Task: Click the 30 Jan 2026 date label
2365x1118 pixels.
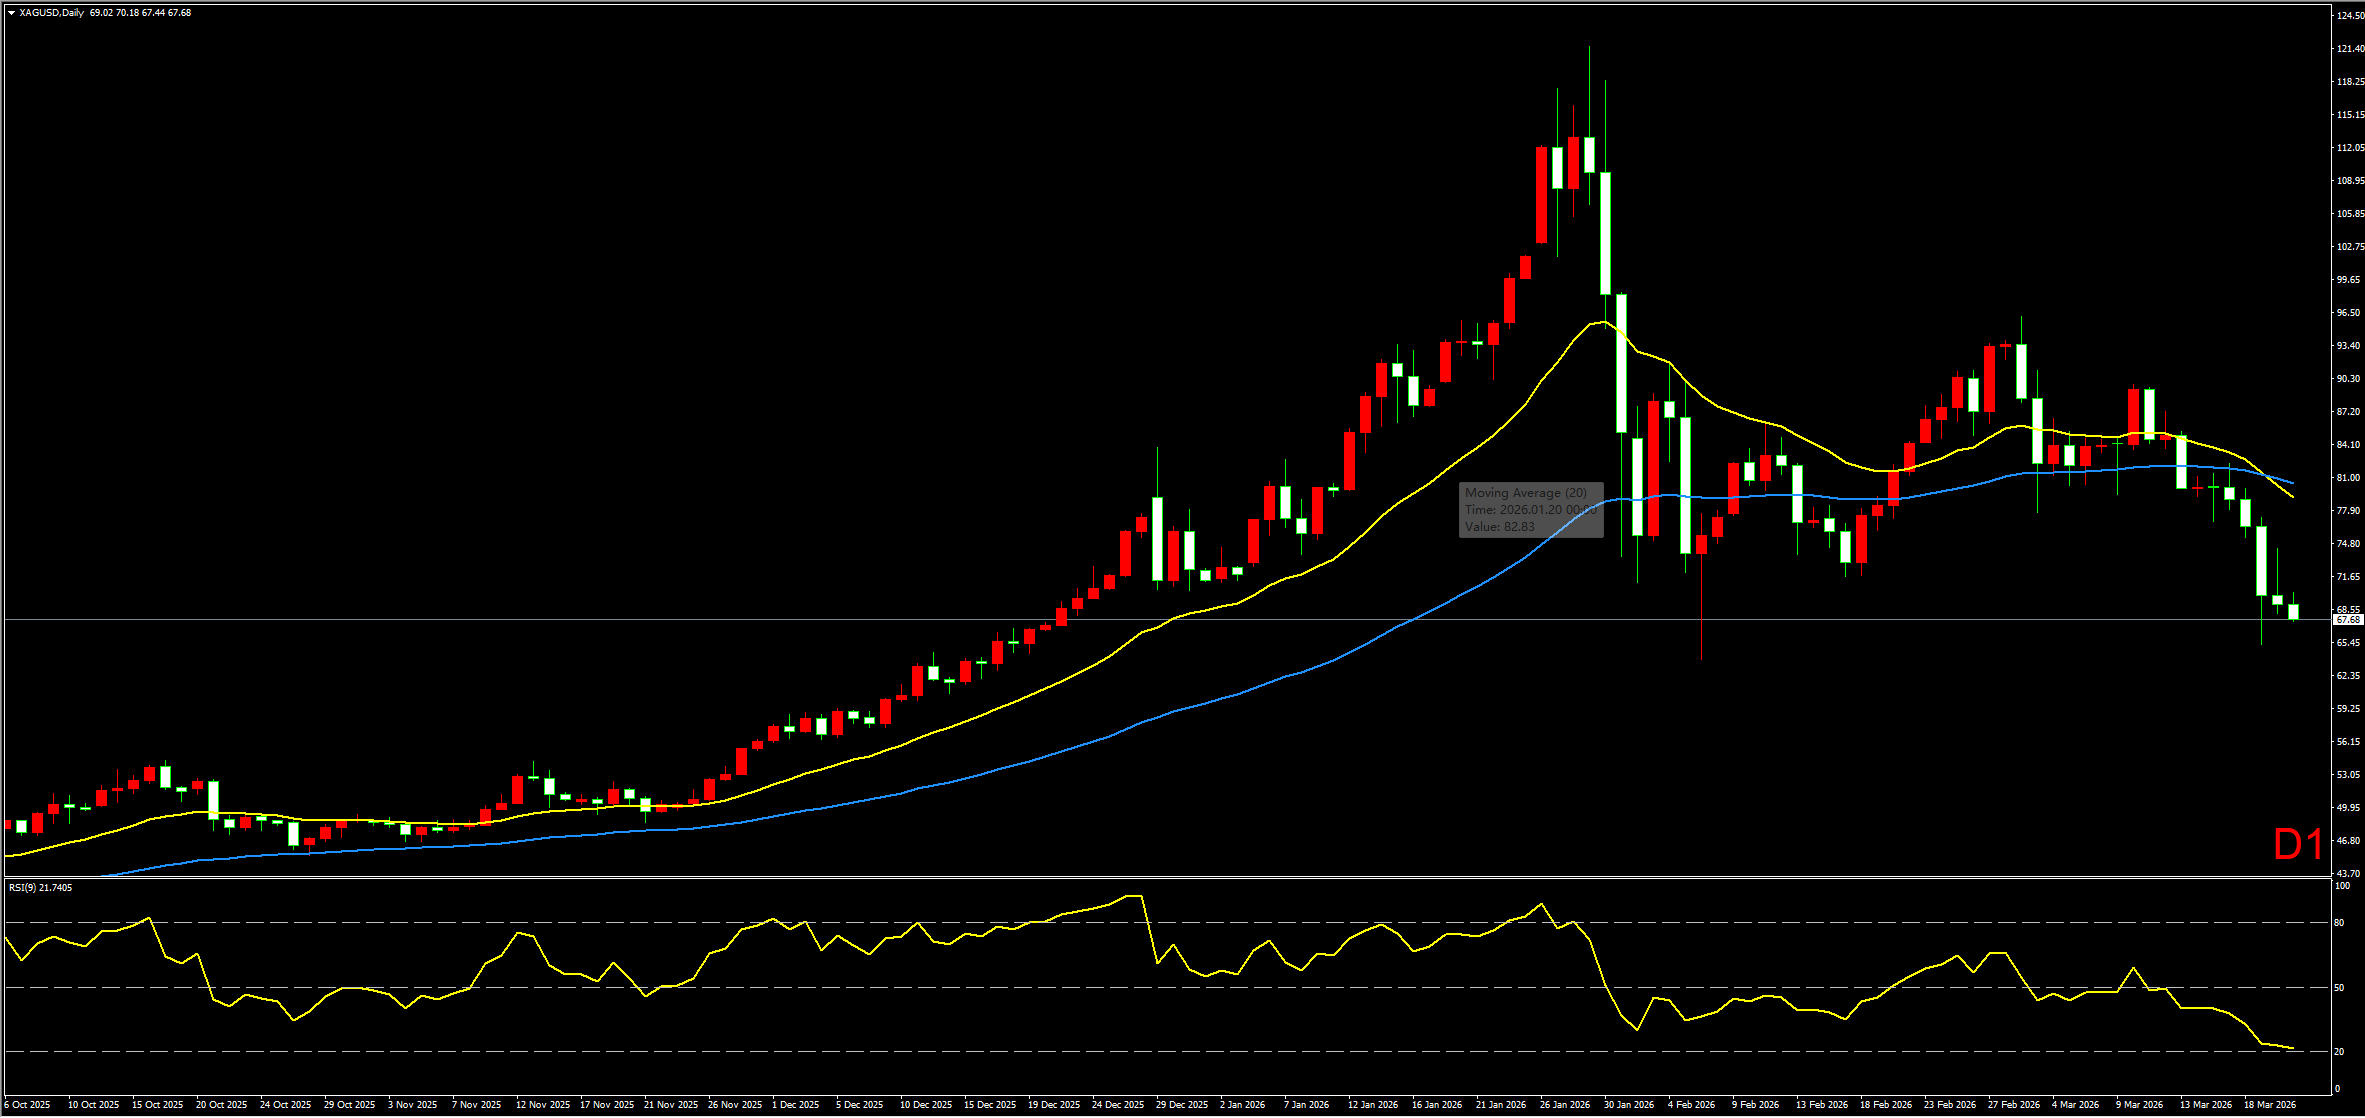Action: [1629, 1105]
